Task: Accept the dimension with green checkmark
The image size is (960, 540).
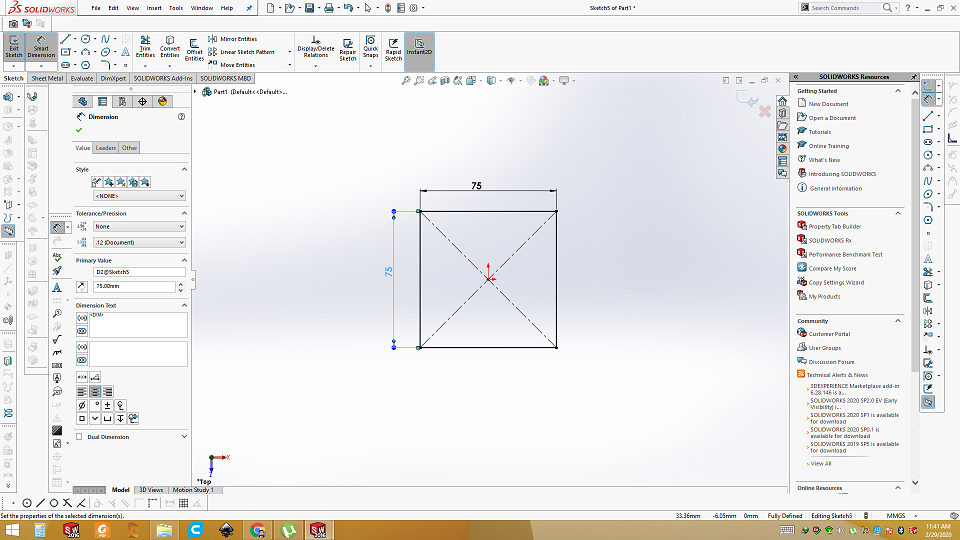Action: coord(79,130)
